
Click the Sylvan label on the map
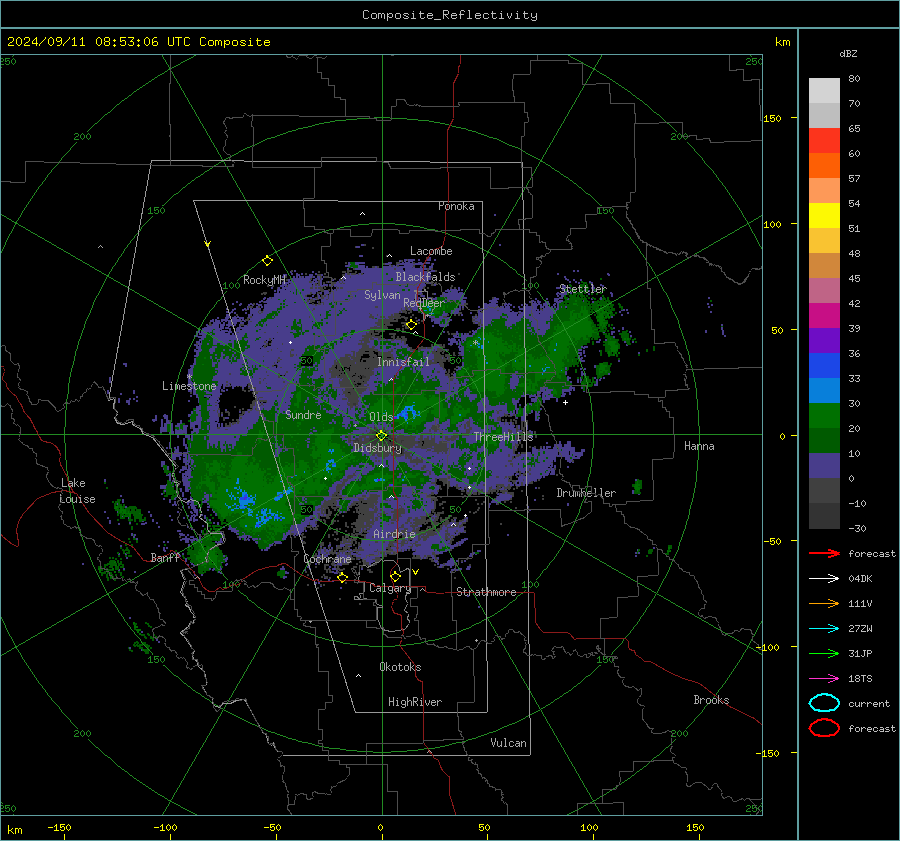382,295
